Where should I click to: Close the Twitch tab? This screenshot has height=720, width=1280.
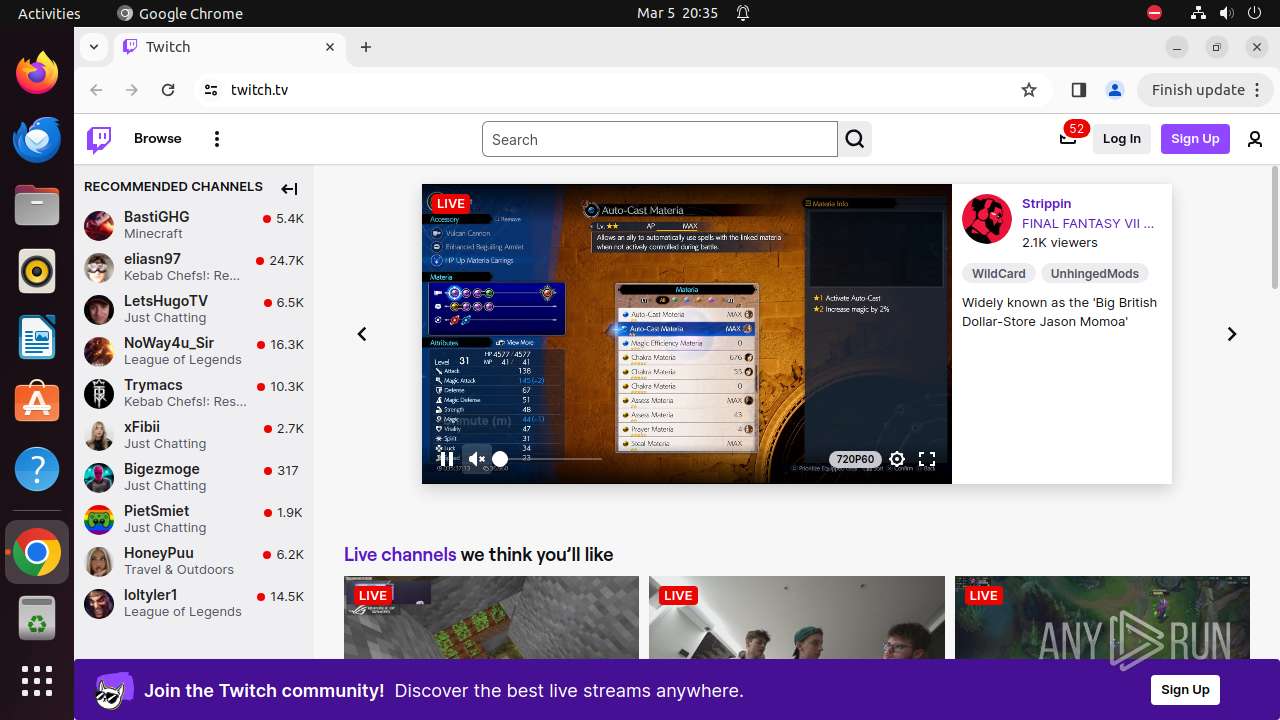coord(330,47)
